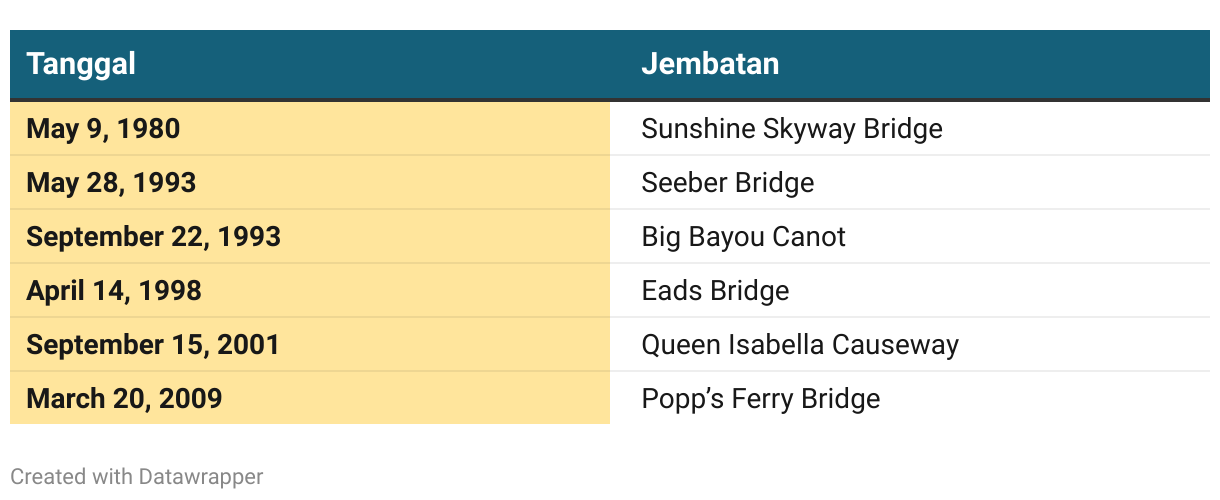This screenshot has width=1220, height=500.
Task: Click the Sunshine Skyway Bridge entry
Action: [792, 129]
